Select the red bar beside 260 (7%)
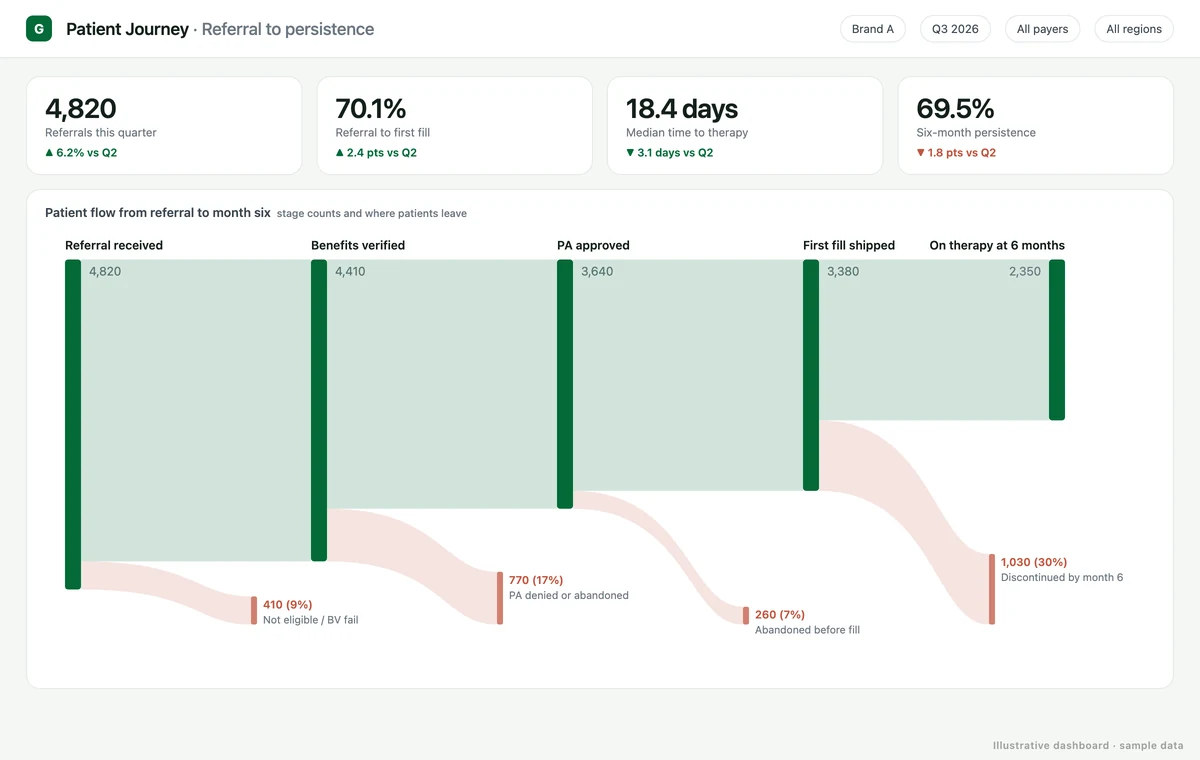Image resolution: width=1200 pixels, height=760 pixels. pyautogui.click(x=746, y=616)
